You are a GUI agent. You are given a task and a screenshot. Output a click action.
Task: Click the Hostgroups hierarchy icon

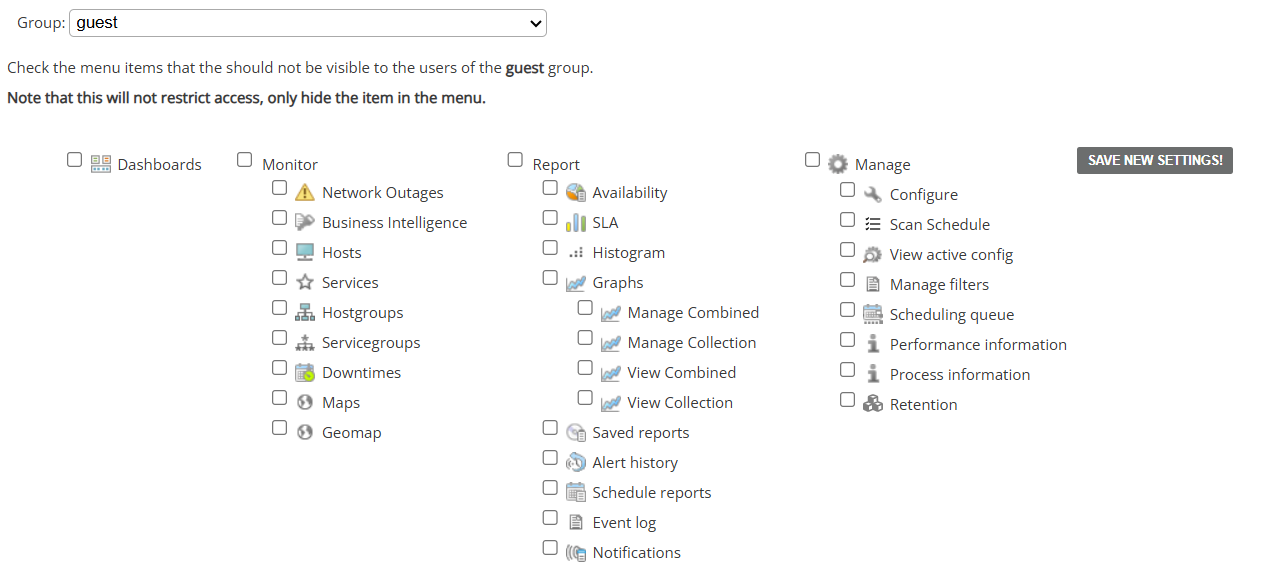[x=305, y=313]
